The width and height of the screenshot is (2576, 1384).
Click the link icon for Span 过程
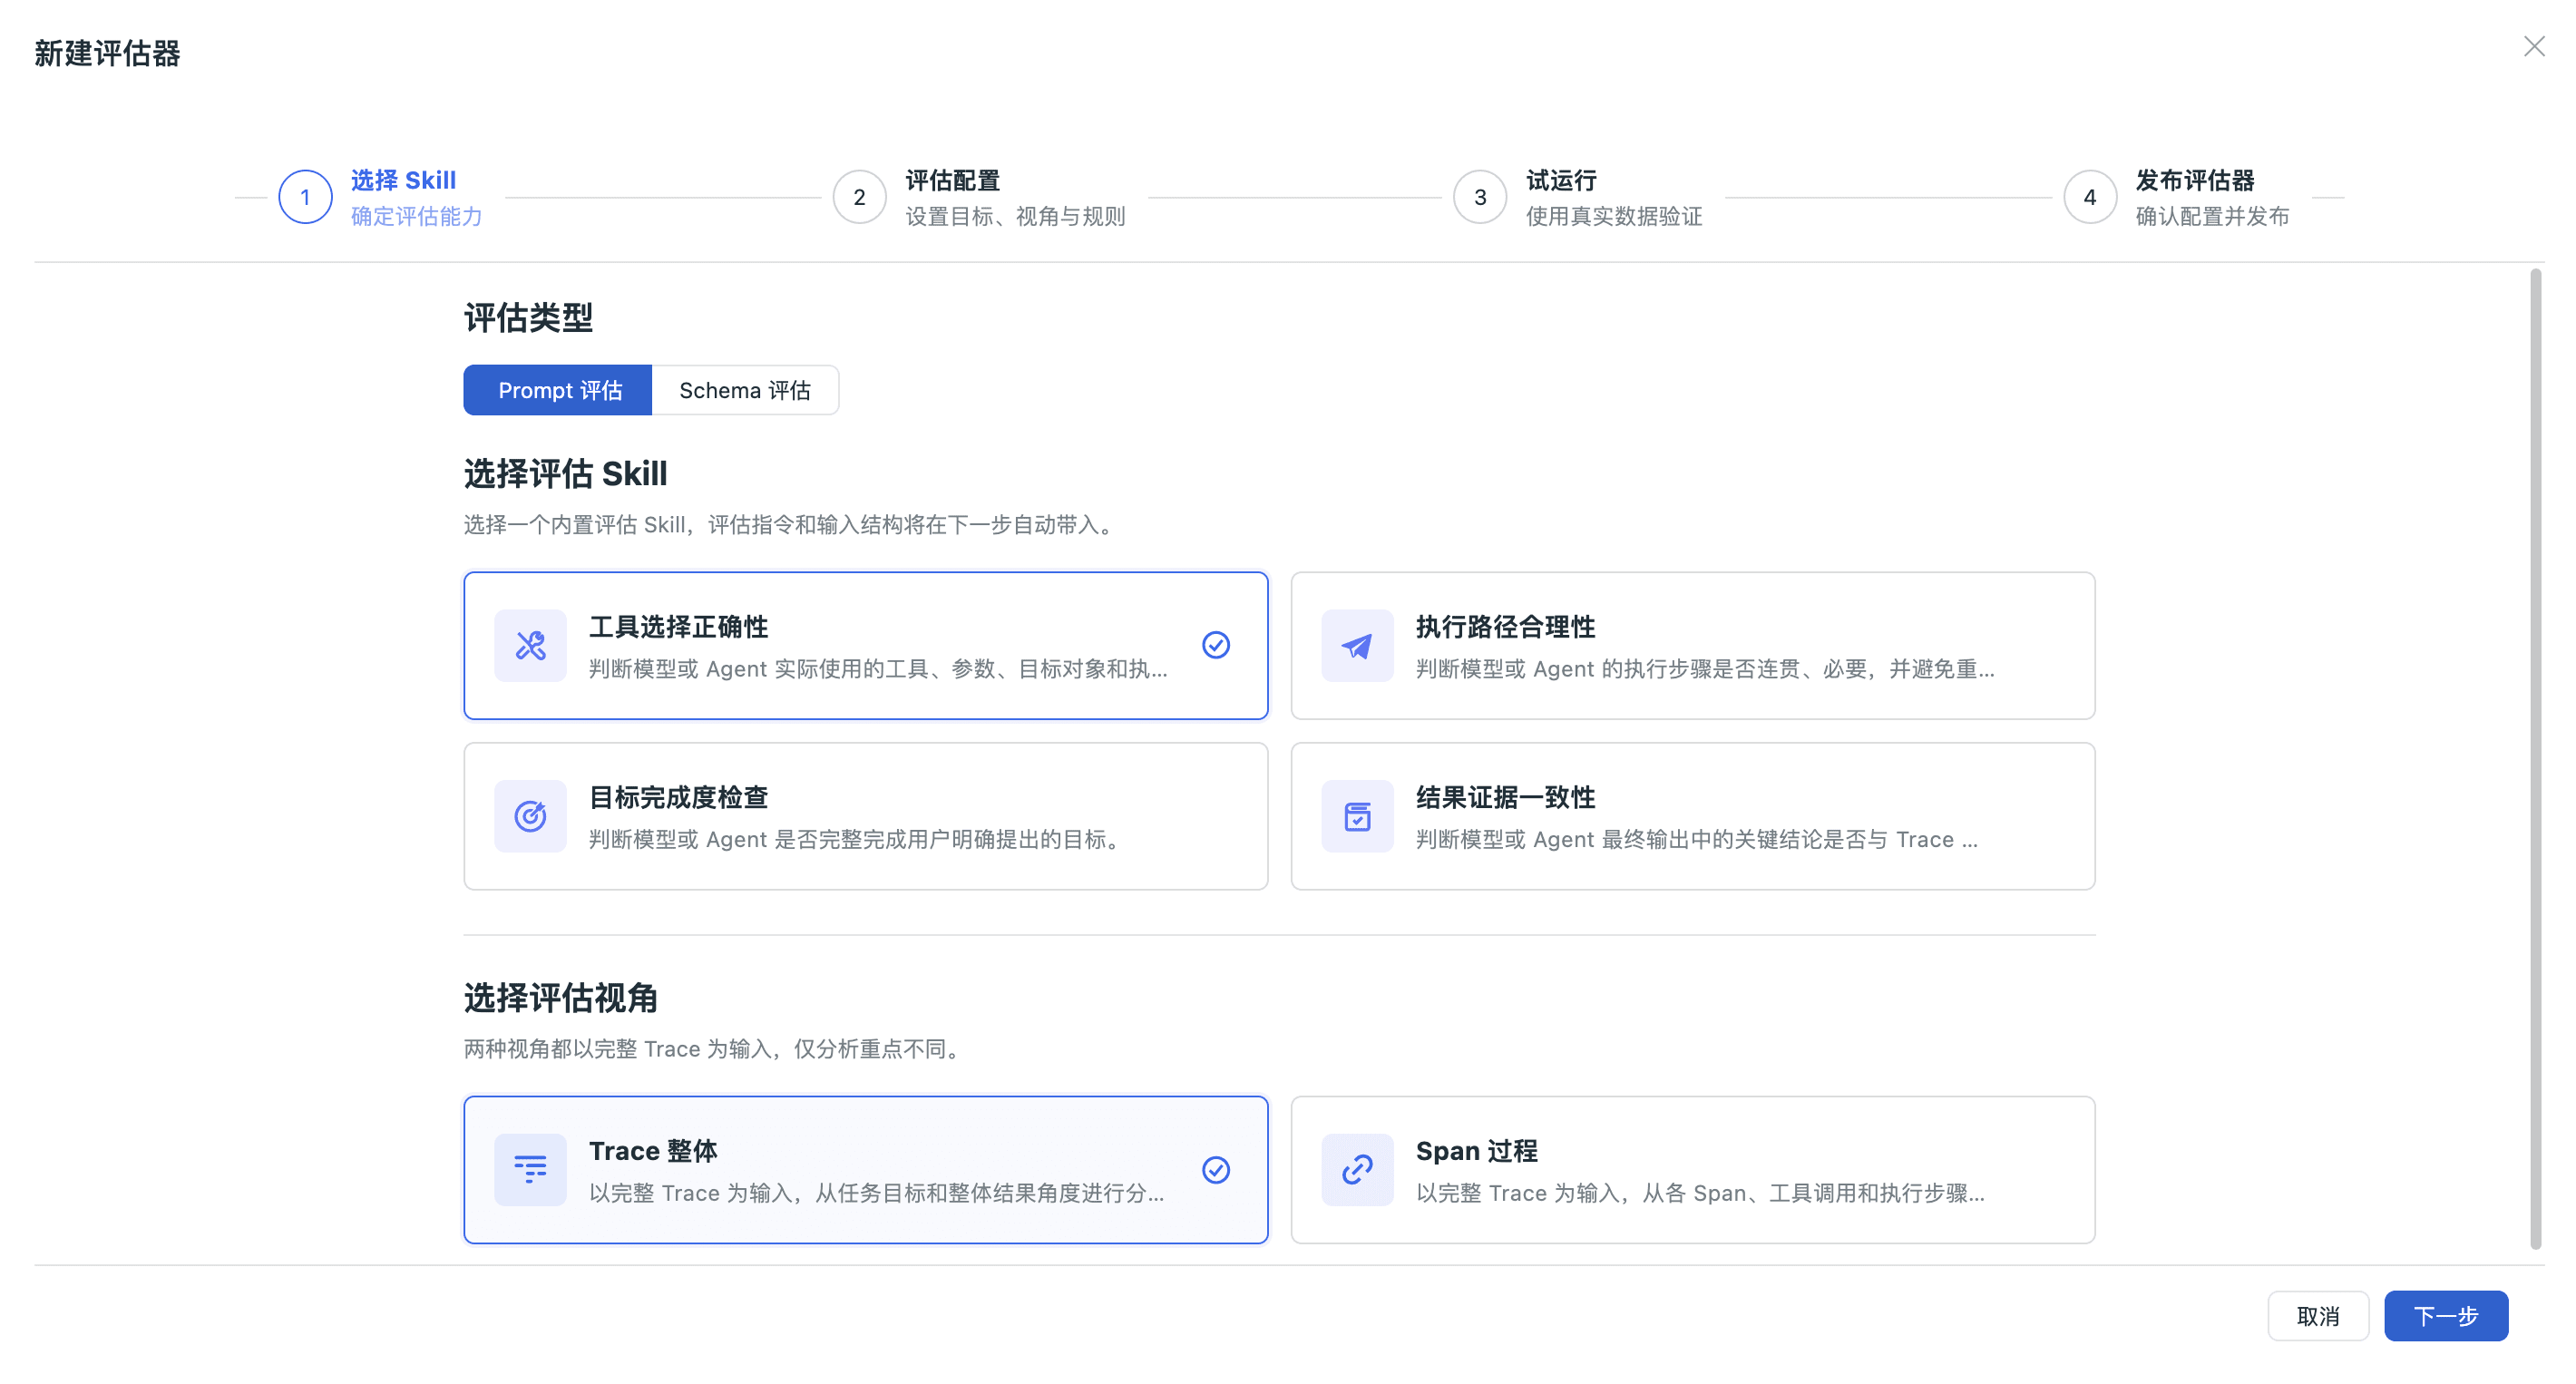[x=1357, y=1170]
